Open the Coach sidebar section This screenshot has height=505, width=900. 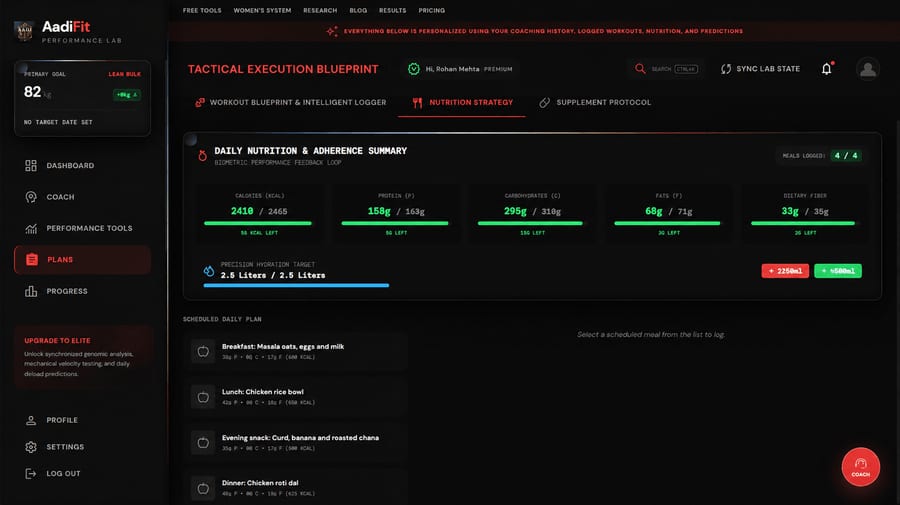(x=82, y=197)
